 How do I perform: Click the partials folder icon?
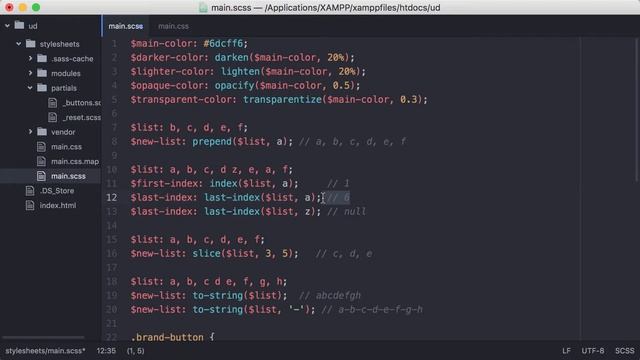point(42,87)
